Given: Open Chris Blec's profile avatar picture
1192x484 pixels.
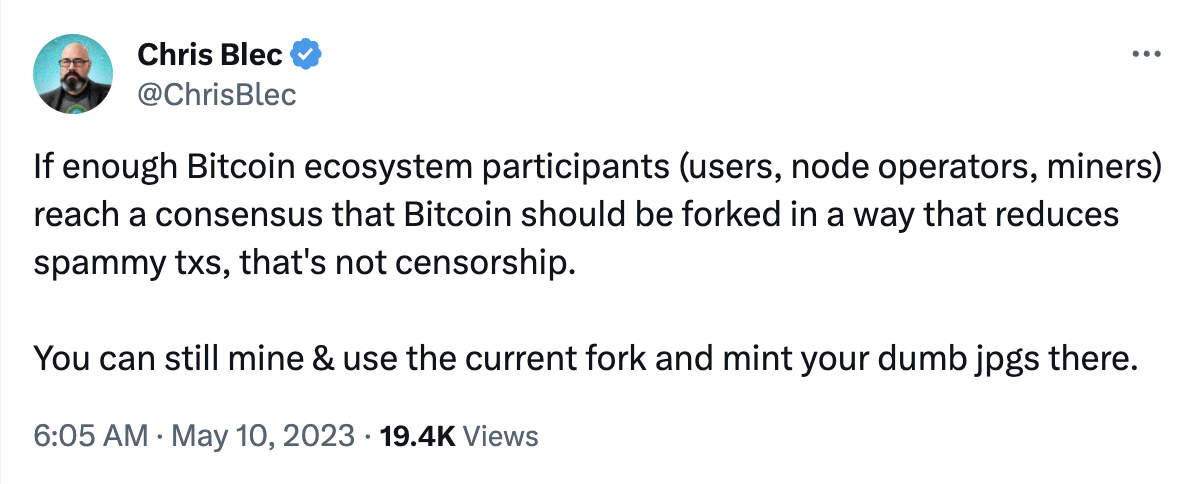Looking at the screenshot, I should pos(73,74).
